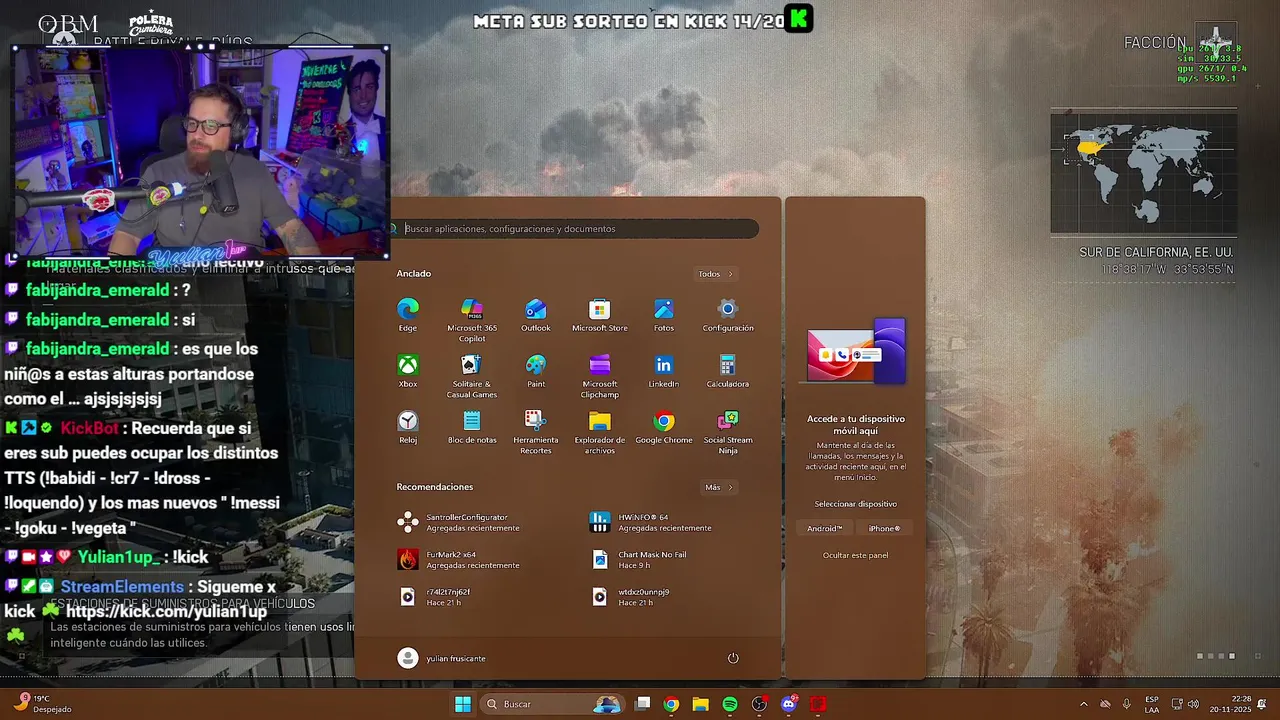
Task: Open File Explorer from the taskbar
Action: 701,704
